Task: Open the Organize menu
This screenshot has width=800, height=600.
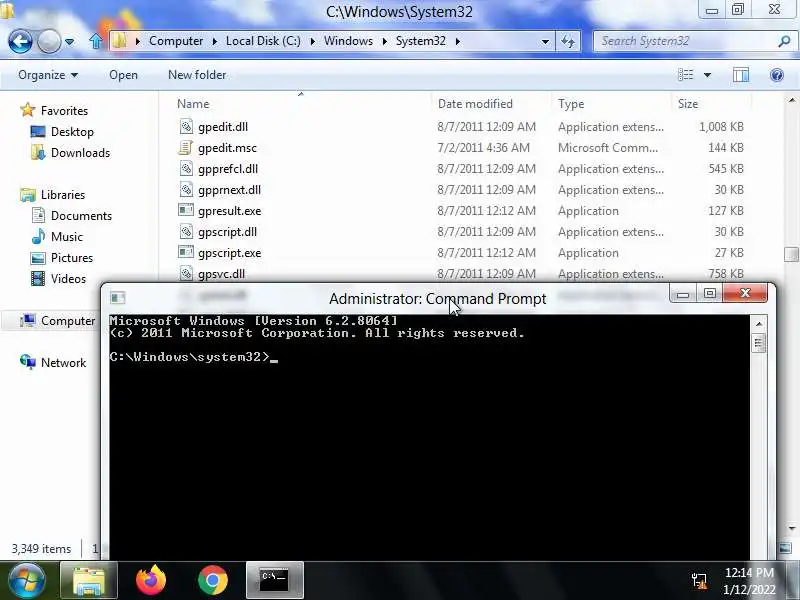Action: pyautogui.click(x=48, y=75)
